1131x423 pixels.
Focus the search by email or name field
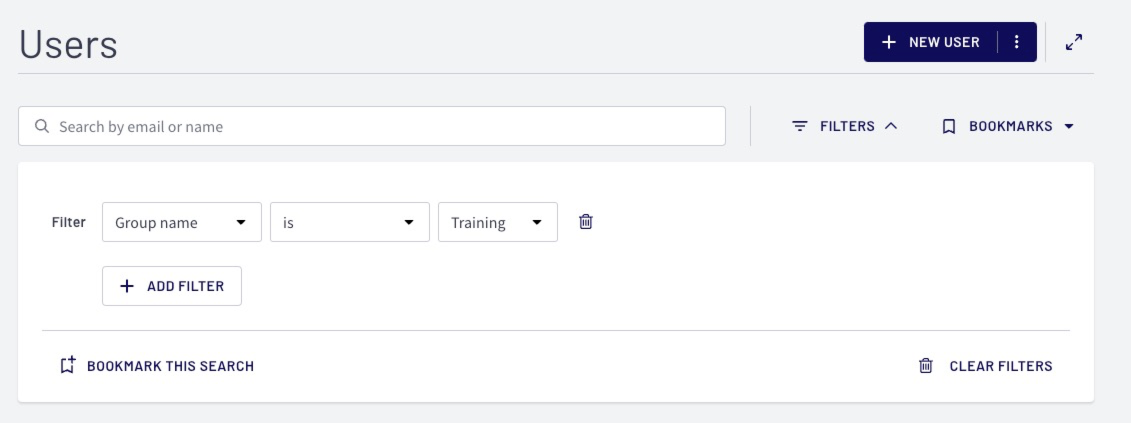371,126
